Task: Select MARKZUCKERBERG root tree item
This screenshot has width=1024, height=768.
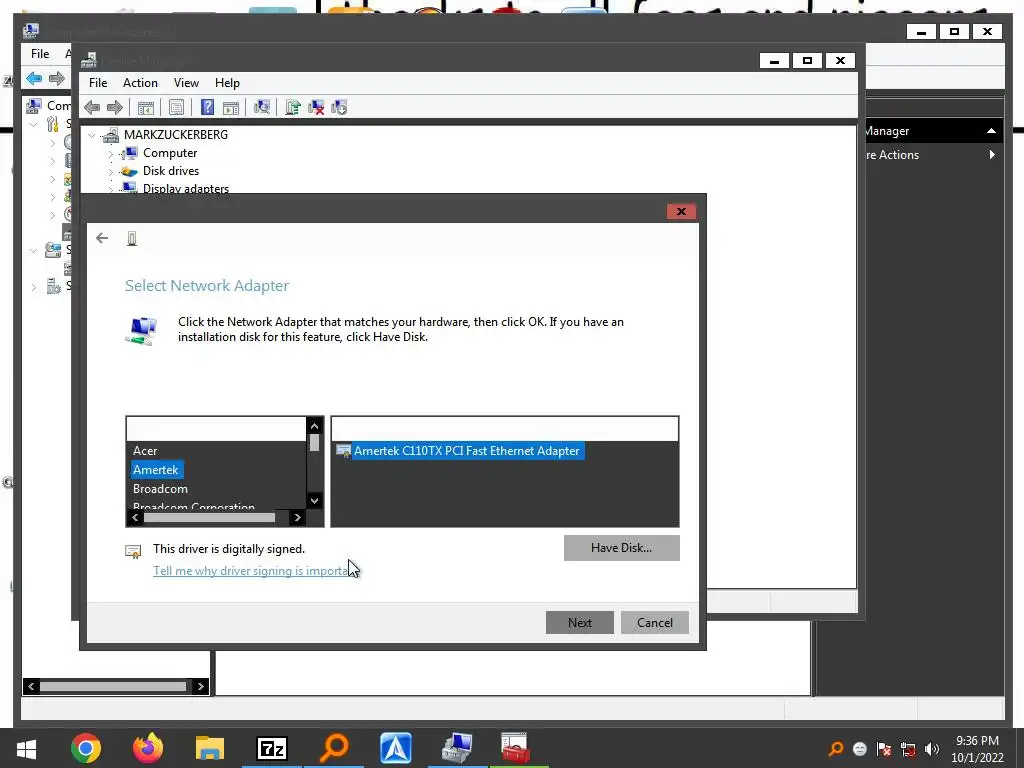Action: point(176,135)
